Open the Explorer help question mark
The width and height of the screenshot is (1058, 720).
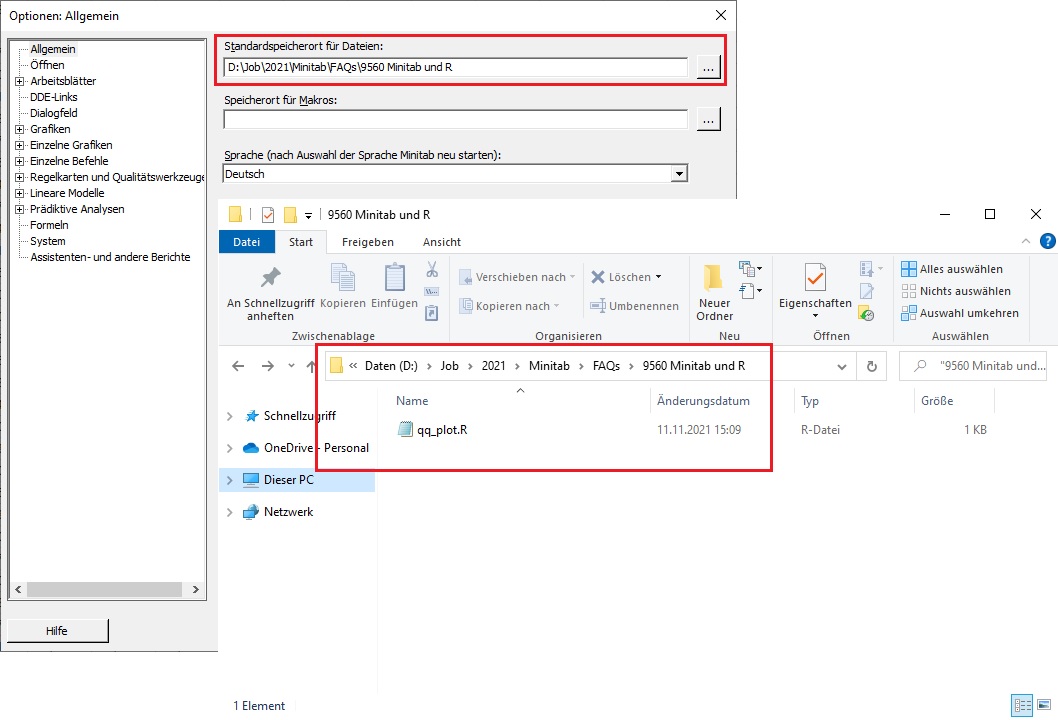click(1048, 241)
